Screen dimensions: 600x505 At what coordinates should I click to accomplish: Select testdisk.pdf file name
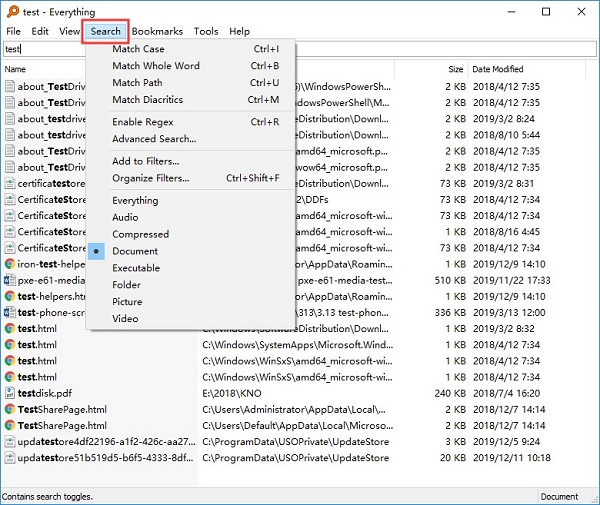(x=45, y=393)
